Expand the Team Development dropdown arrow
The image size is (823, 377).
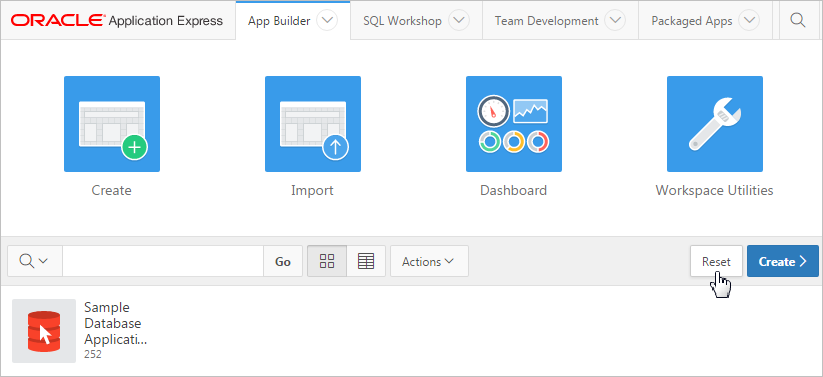615,21
